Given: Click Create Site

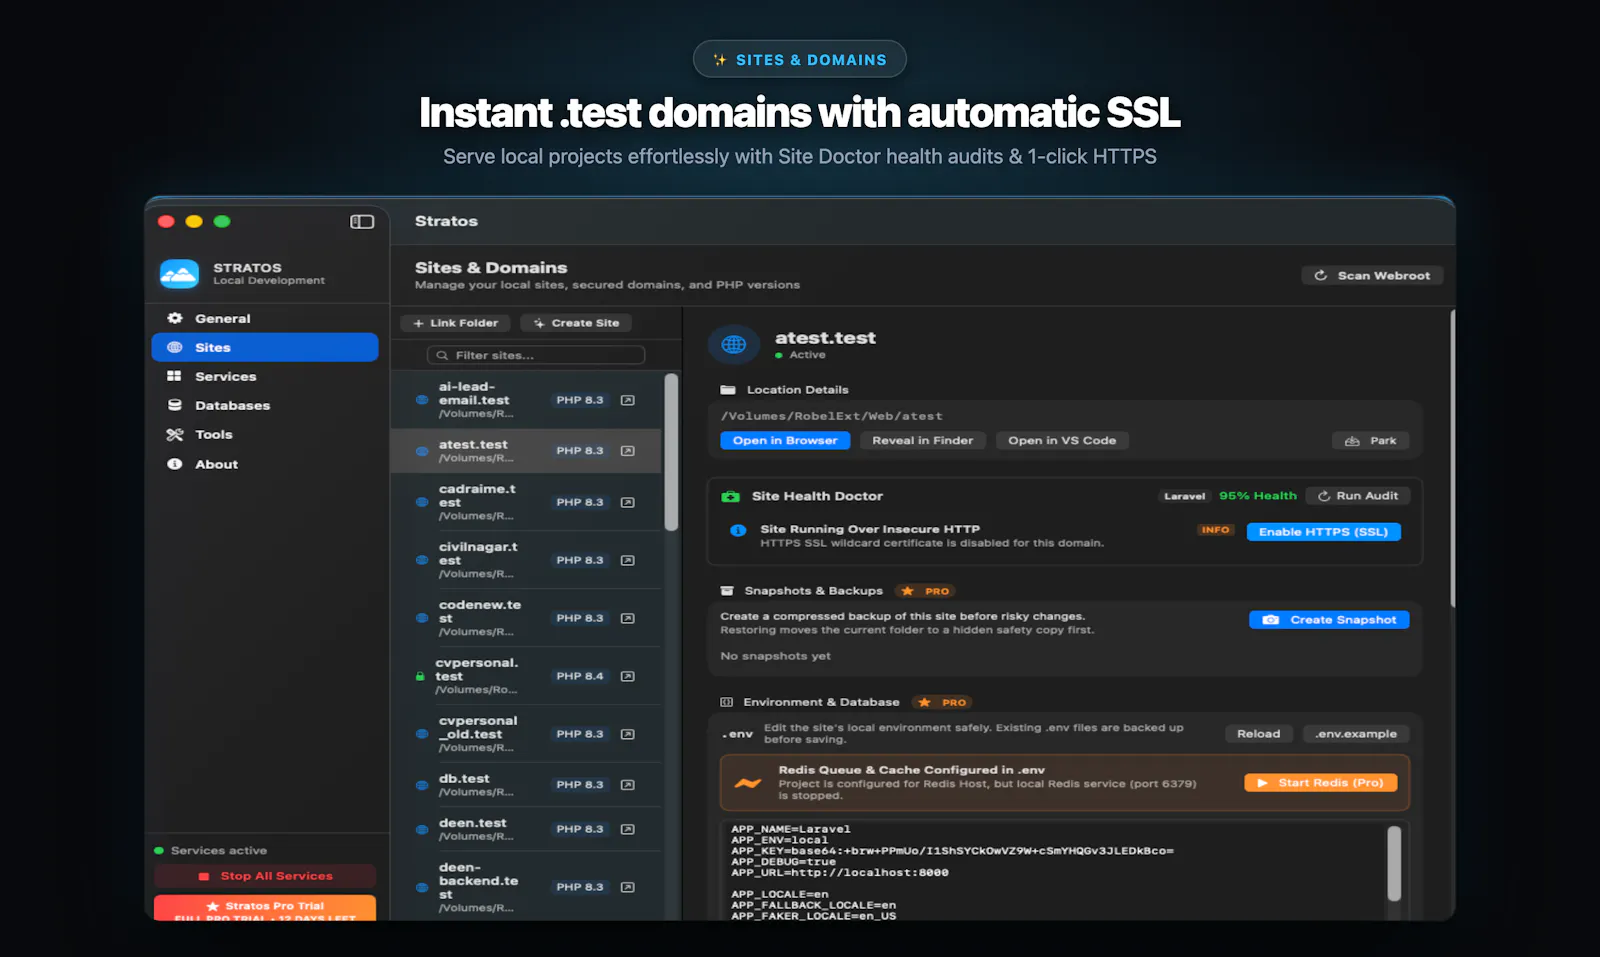Looking at the screenshot, I should coord(576,323).
